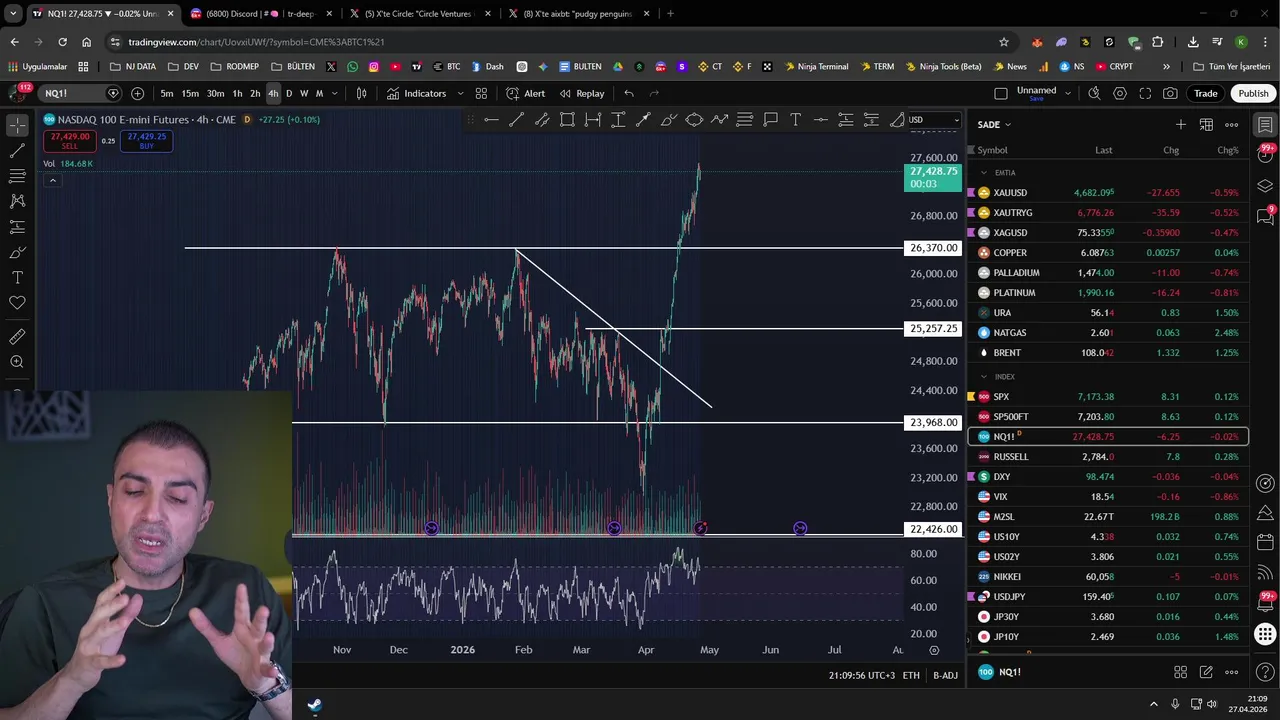The image size is (1280, 720).
Task: Select the crosshair cursor tool
Action: (x=17, y=125)
